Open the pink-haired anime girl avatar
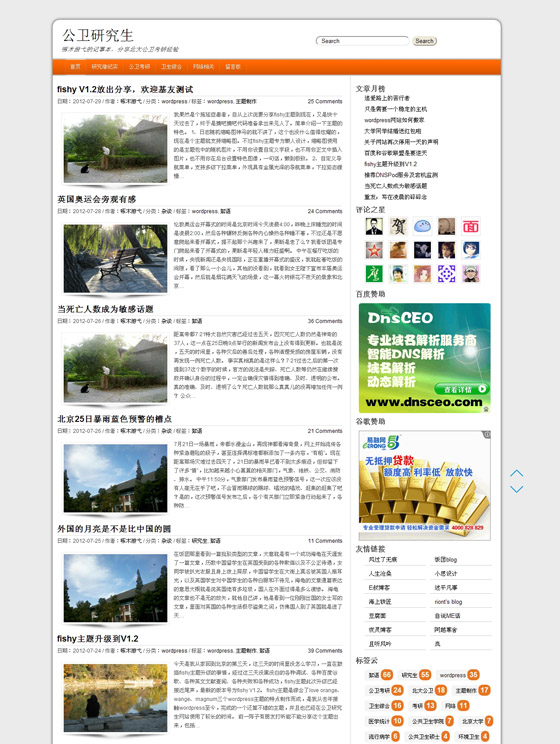This screenshot has width=560, height=744. tap(422, 274)
